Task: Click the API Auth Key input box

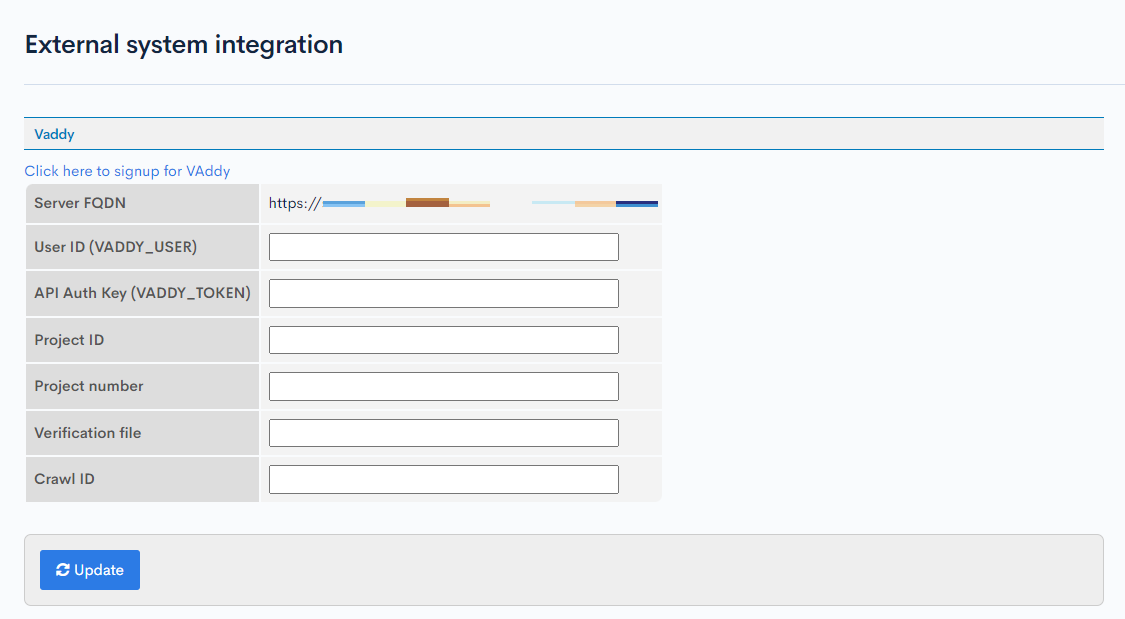Action: click(443, 293)
